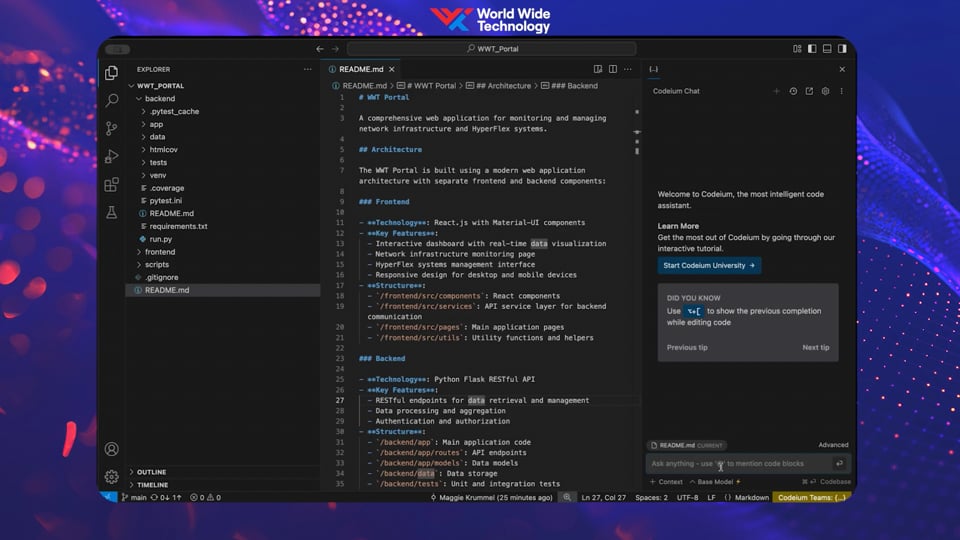Select the Codeium panel tab icon

(x=654, y=69)
